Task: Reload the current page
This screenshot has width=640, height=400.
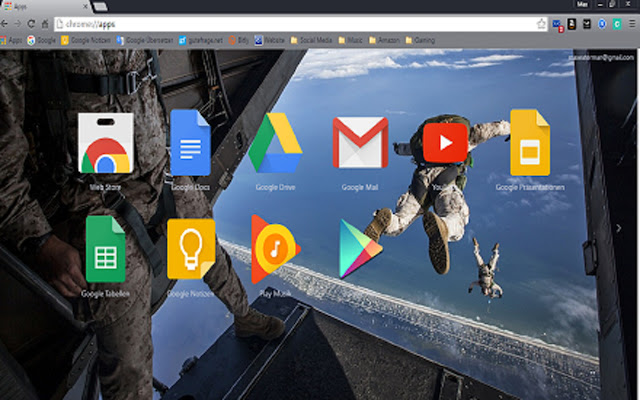Action: pyautogui.click(x=31, y=24)
